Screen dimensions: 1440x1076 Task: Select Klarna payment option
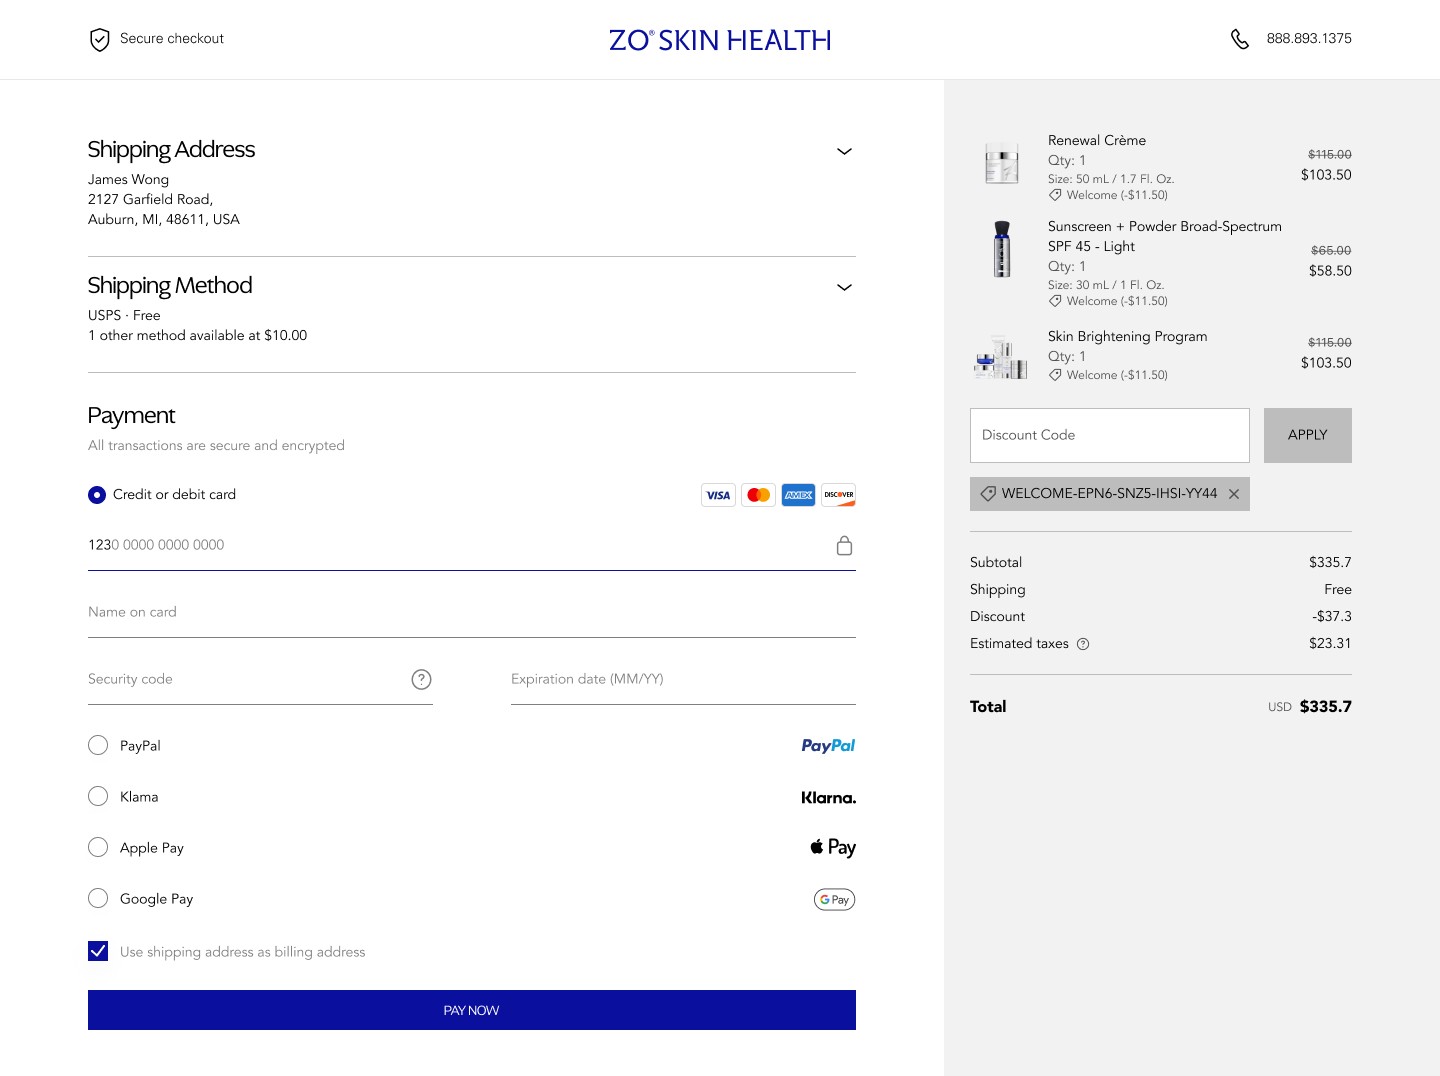98,796
